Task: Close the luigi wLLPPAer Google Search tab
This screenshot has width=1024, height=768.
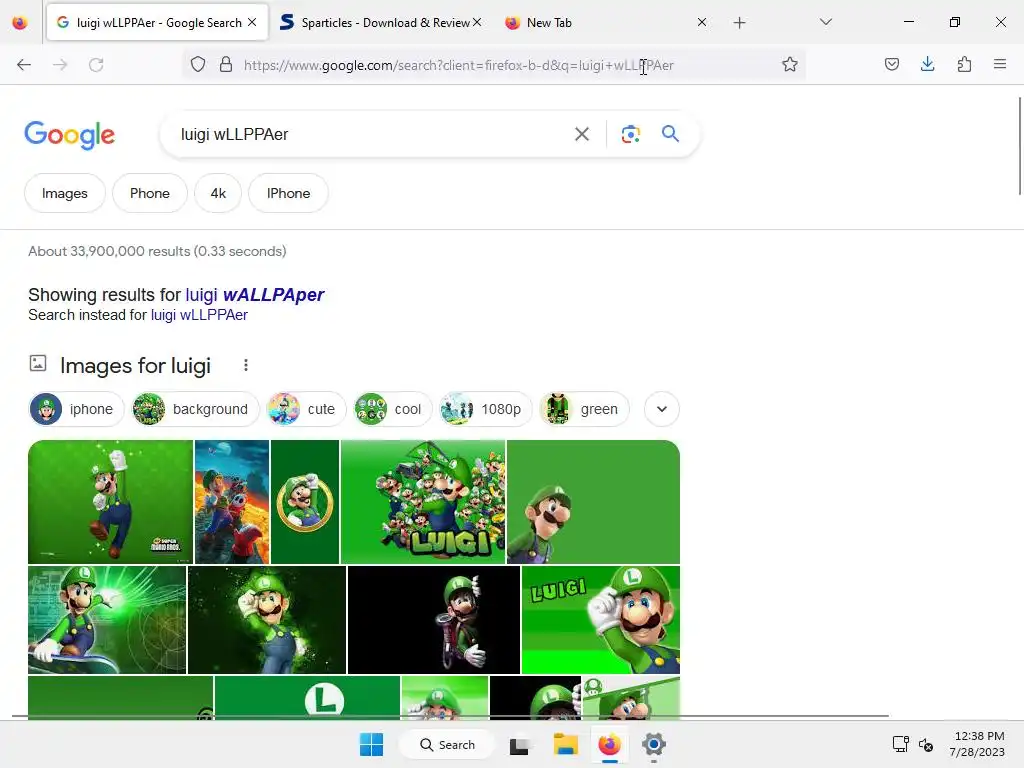Action: 252,23
